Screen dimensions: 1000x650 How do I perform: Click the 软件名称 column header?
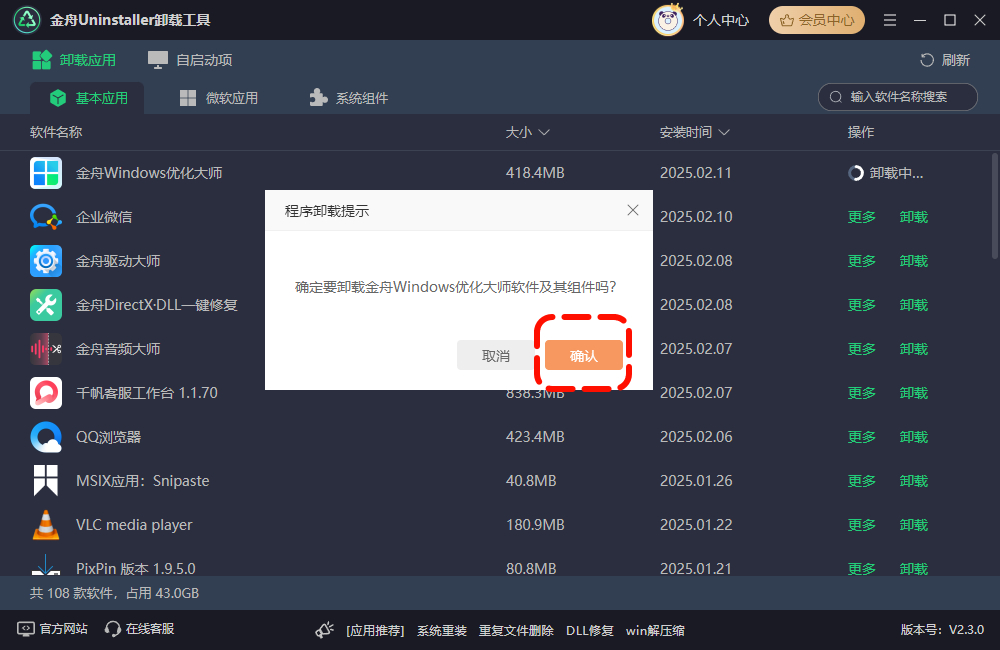point(56,132)
